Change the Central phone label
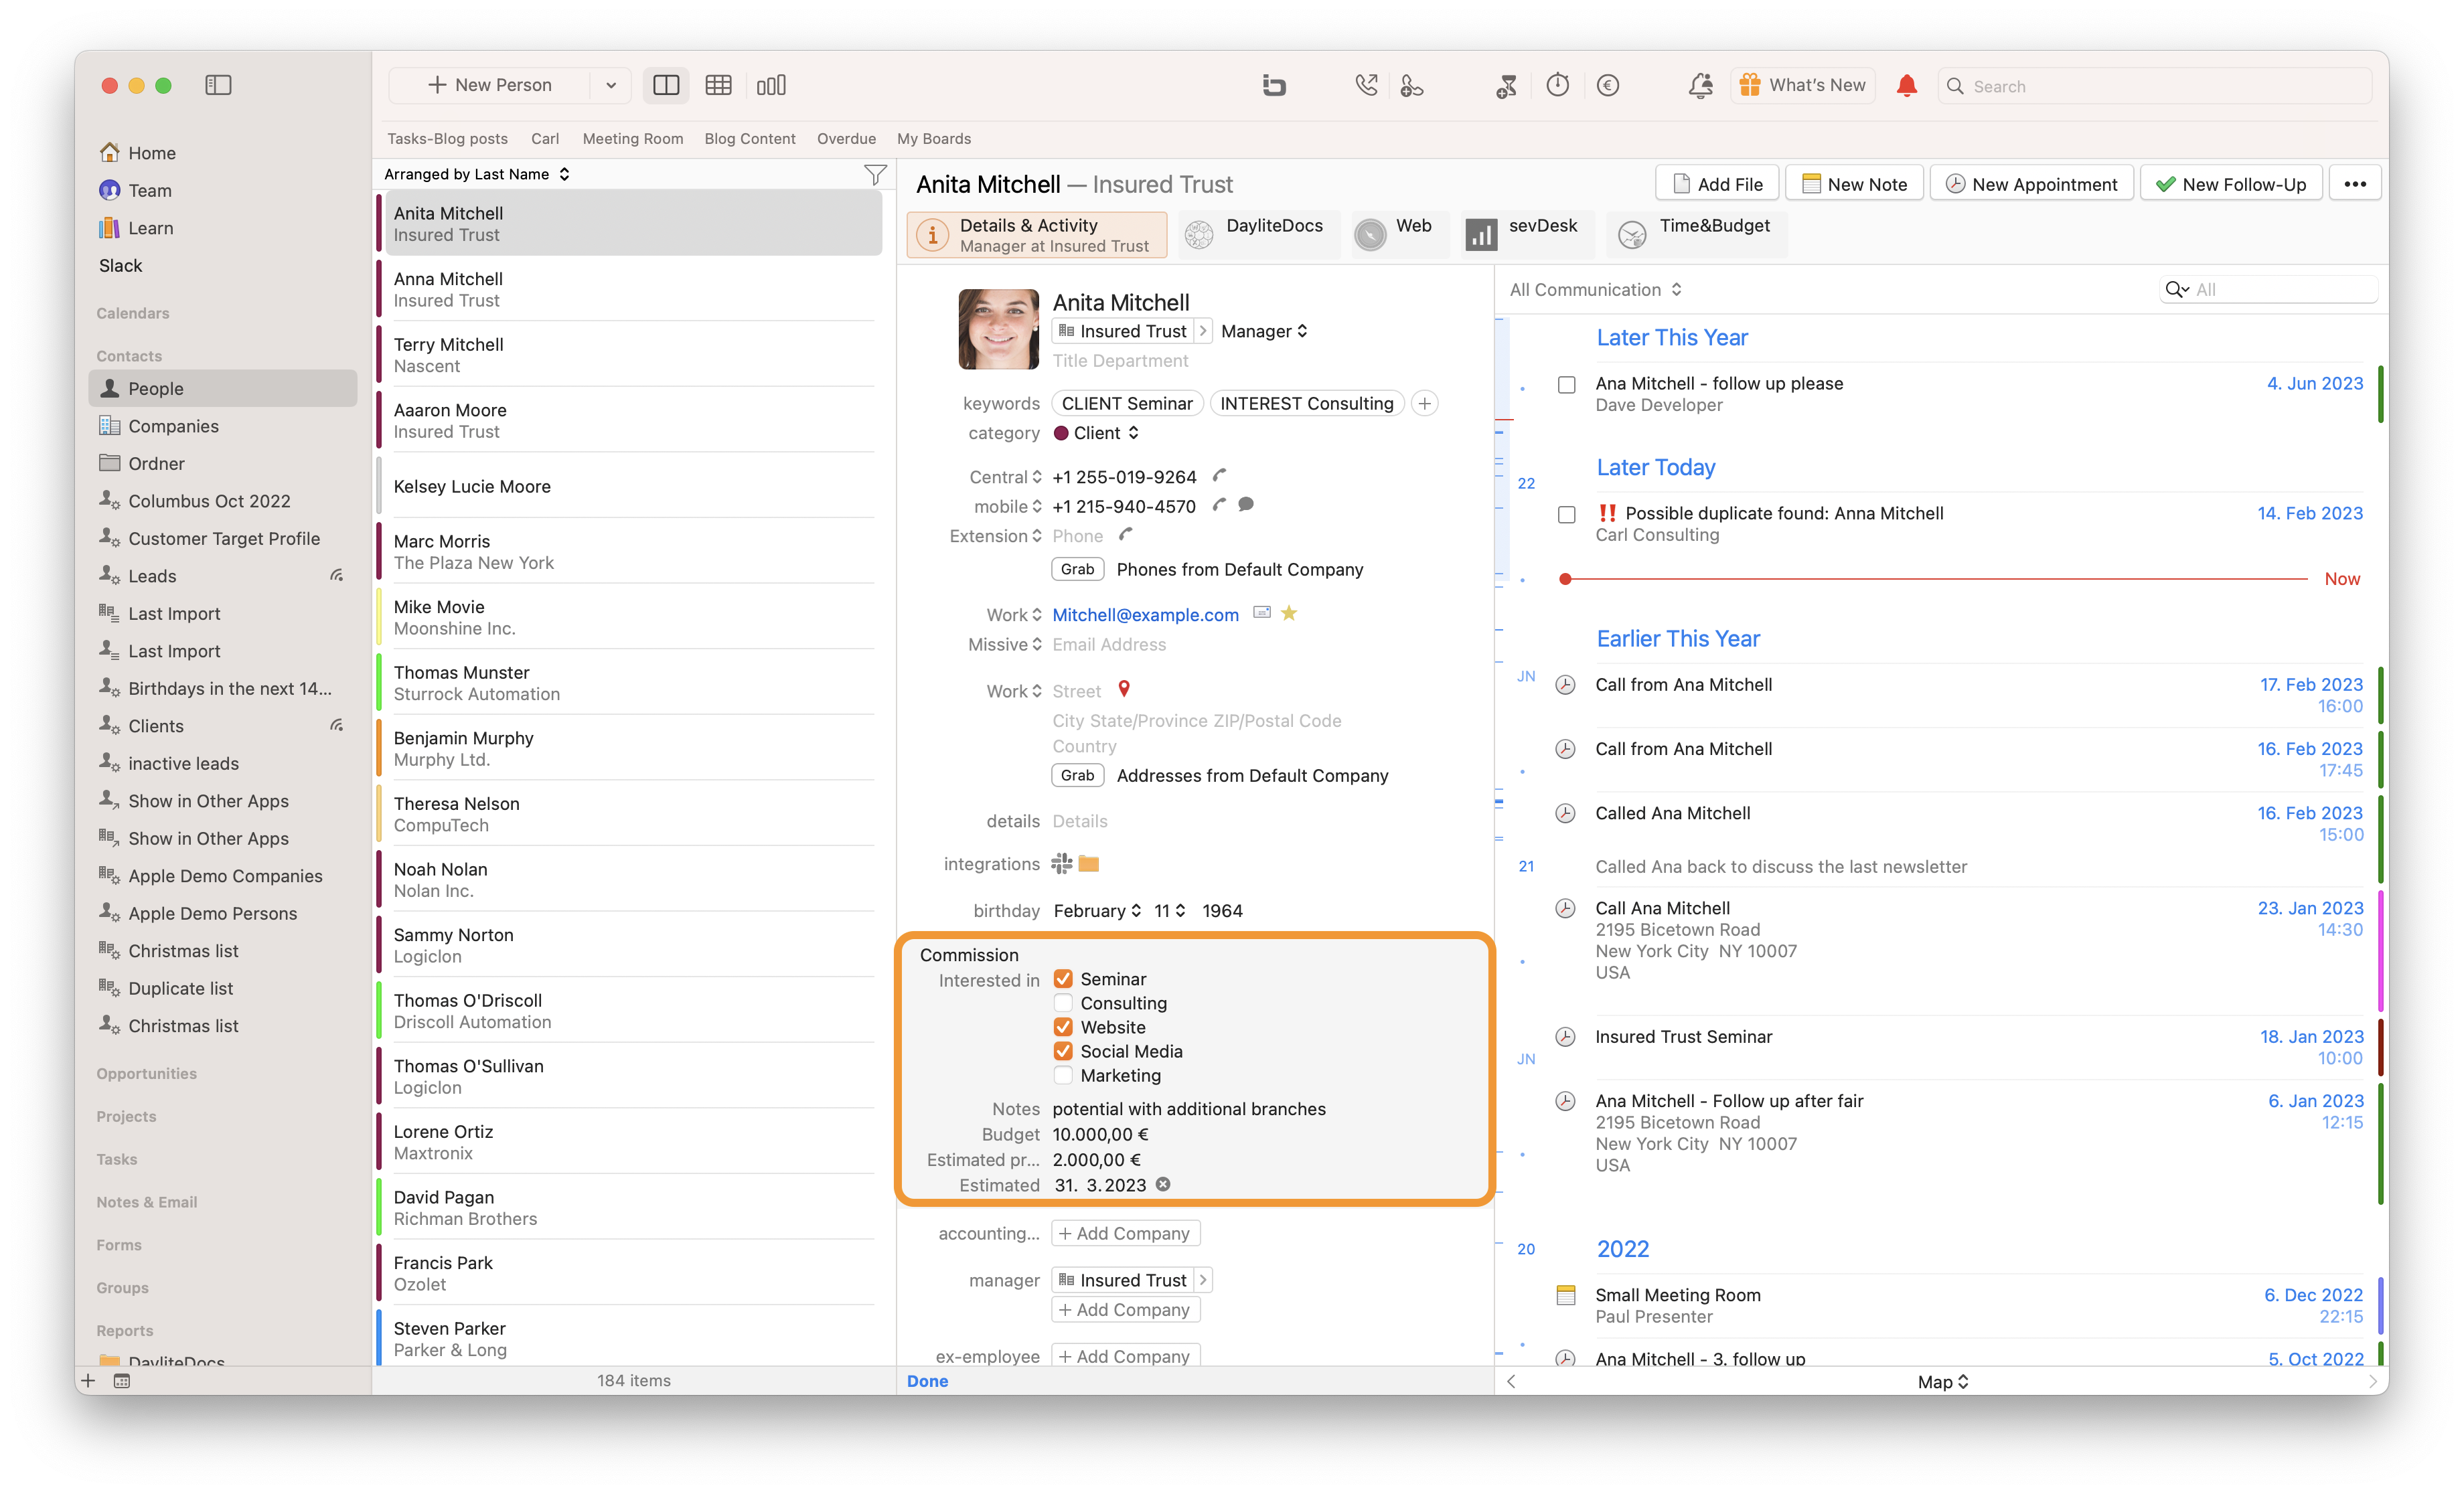 1005,477
